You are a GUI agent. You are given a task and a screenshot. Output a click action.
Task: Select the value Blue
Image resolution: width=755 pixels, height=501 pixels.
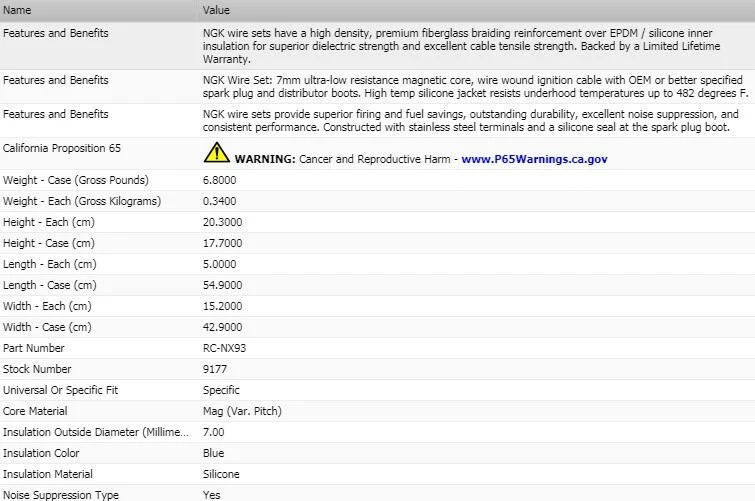(x=213, y=453)
